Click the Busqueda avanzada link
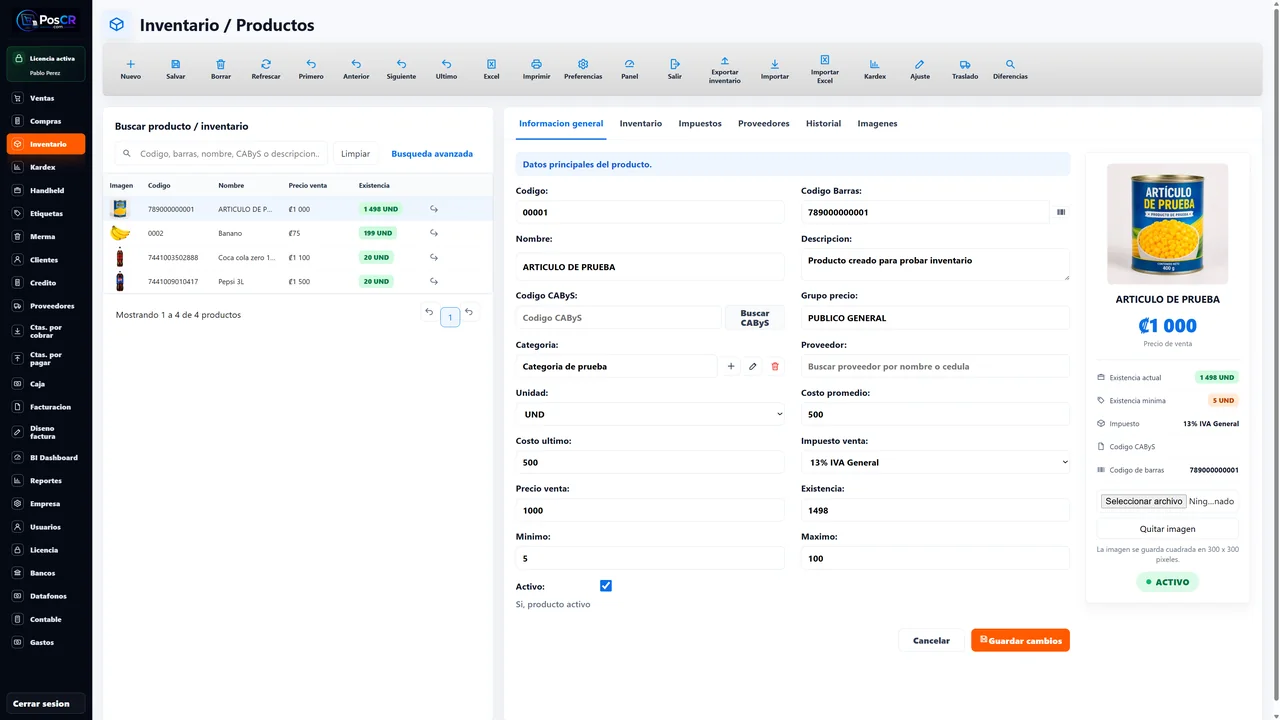This screenshot has width=1280, height=720. 432,154
